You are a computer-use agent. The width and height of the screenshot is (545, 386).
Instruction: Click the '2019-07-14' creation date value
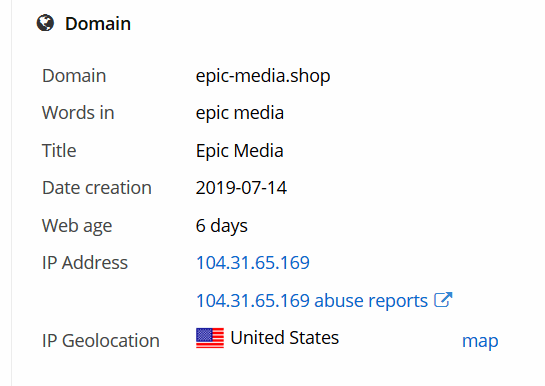tap(241, 188)
